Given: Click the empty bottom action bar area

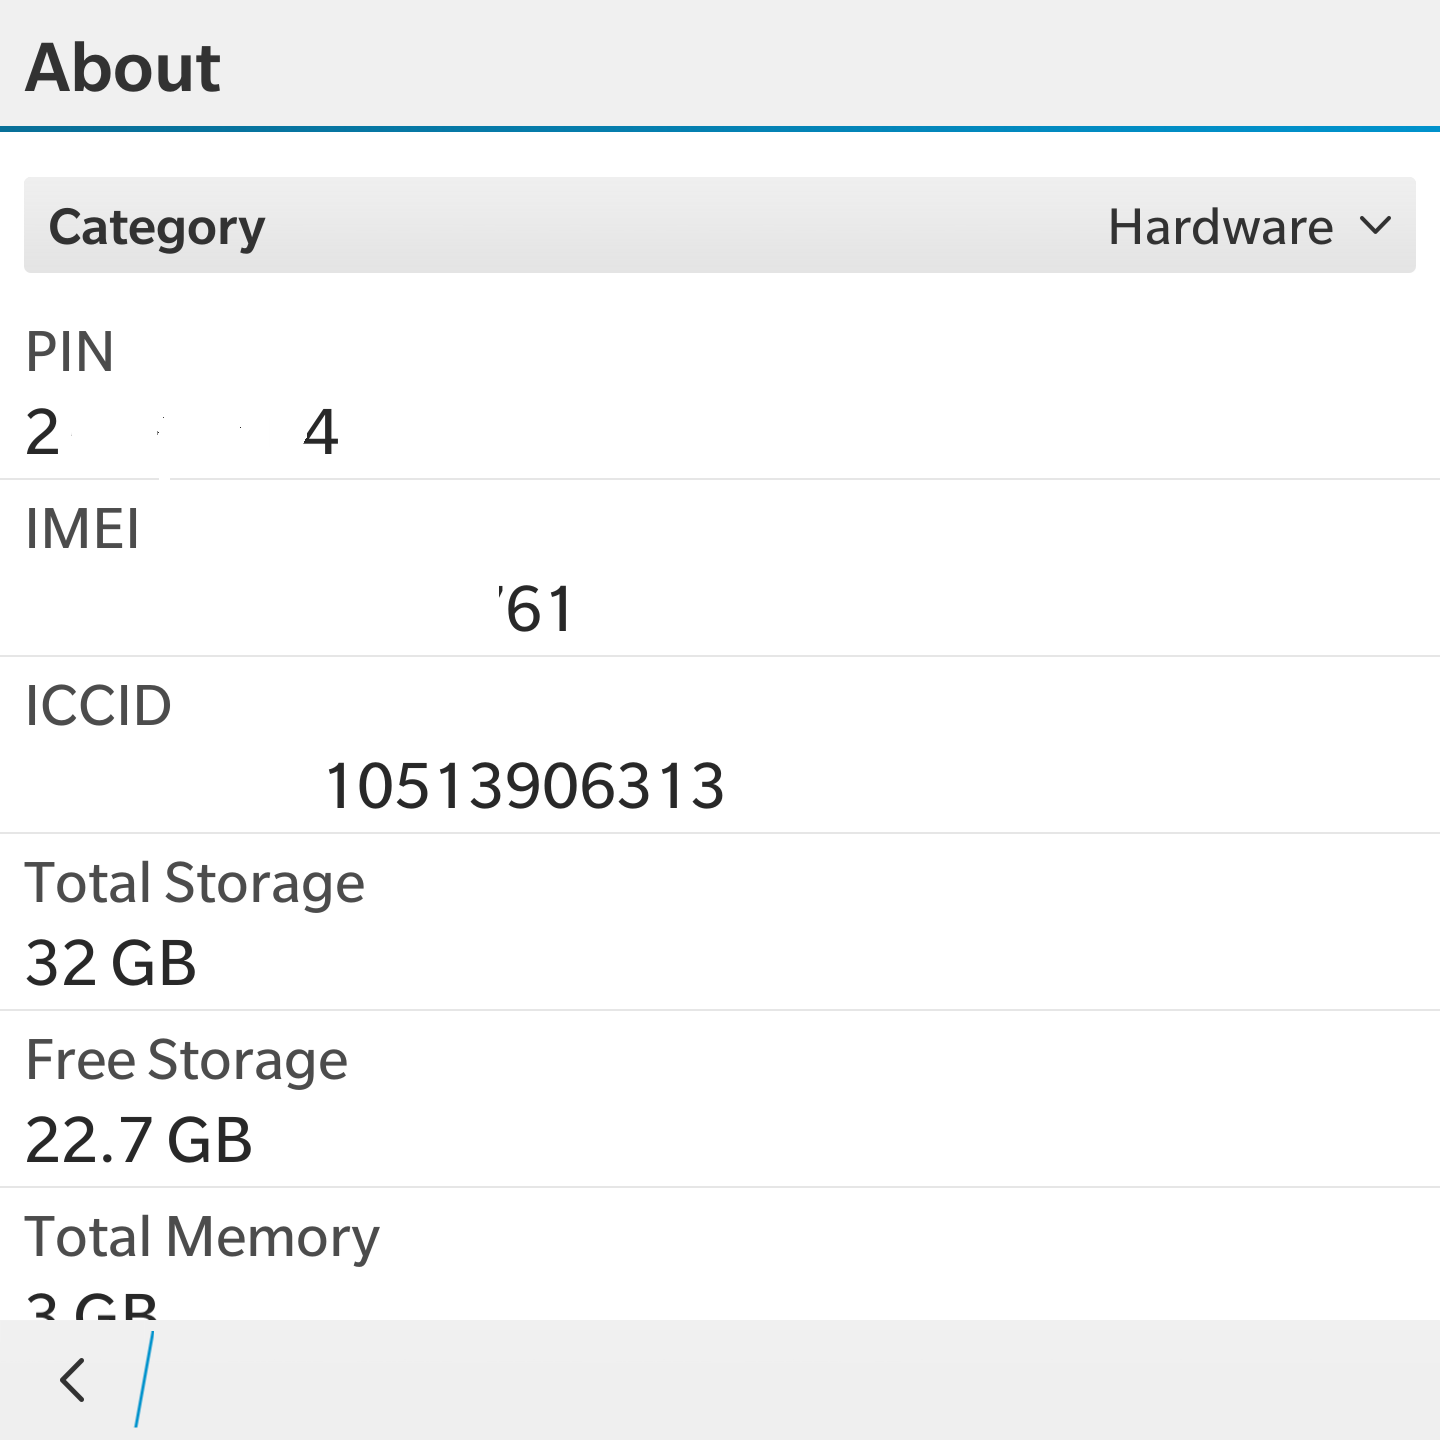Looking at the screenshot, I should click(x=800, y=1380).
